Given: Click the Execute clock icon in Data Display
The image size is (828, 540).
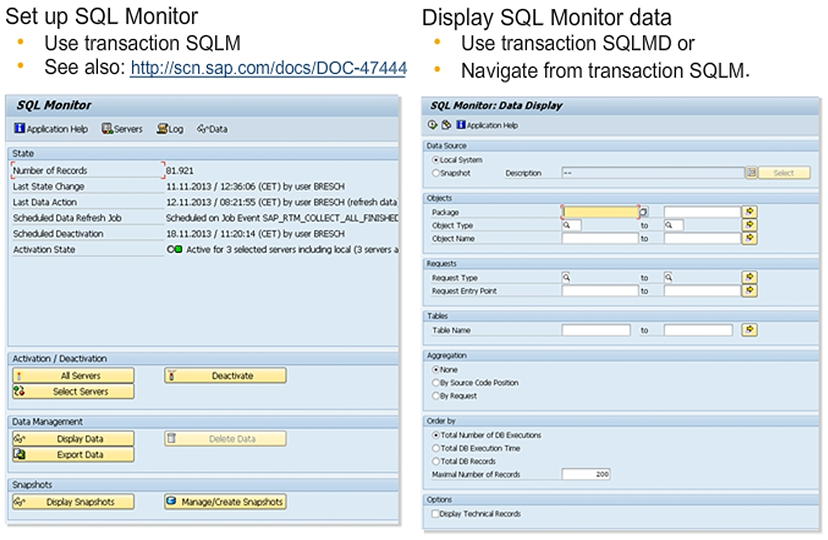Looking at the screenshot, I should [x=432, y=125].
